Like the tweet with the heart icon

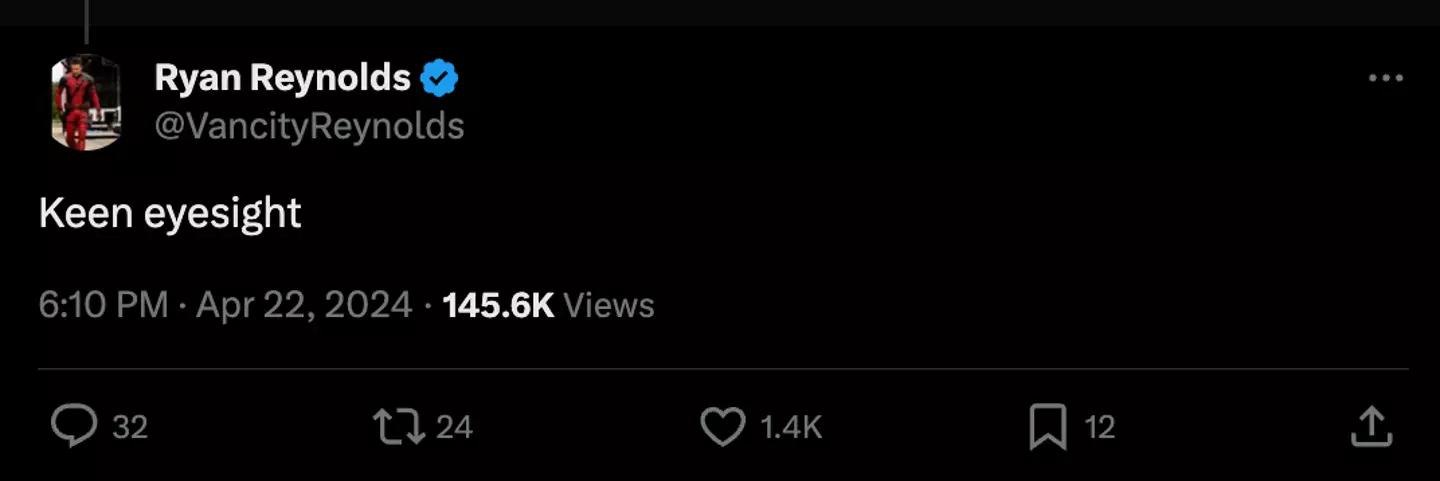pyautogui.click(x=722, y=427)
